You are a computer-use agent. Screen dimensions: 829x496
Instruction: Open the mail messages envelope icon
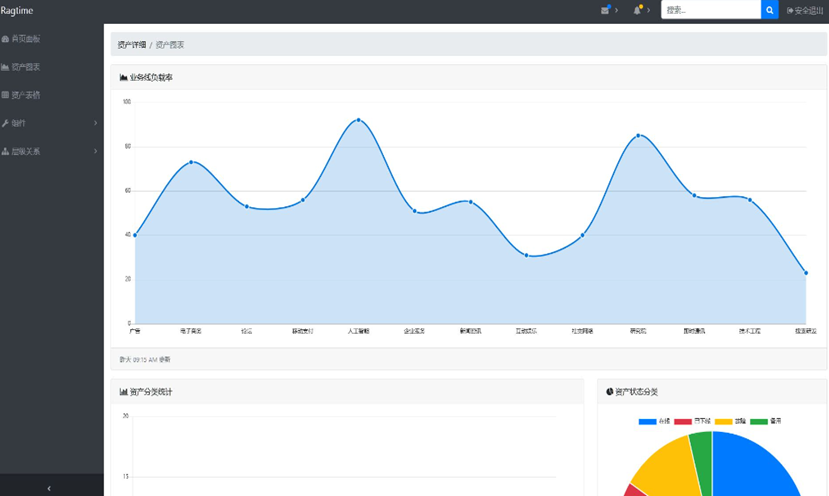605,10
